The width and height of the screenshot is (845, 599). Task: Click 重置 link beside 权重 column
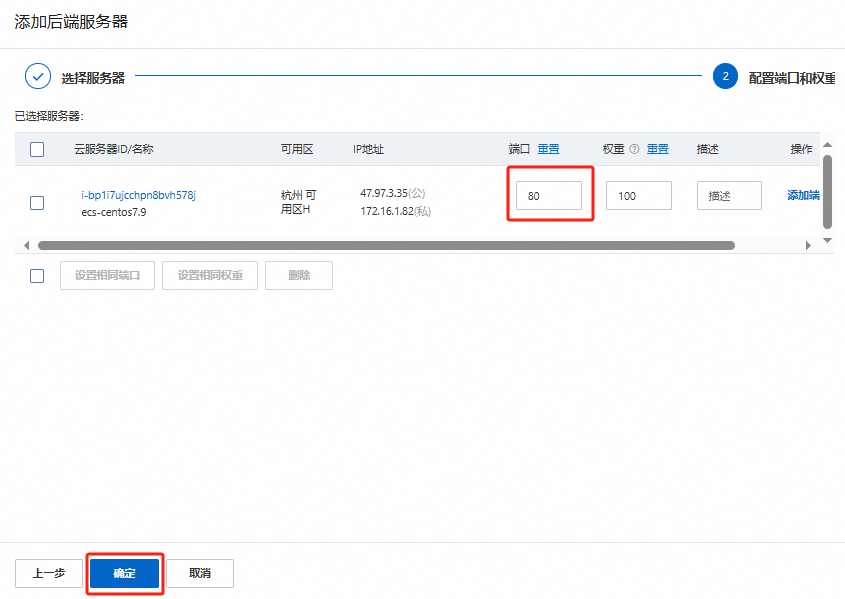click(x=657, y=149)
